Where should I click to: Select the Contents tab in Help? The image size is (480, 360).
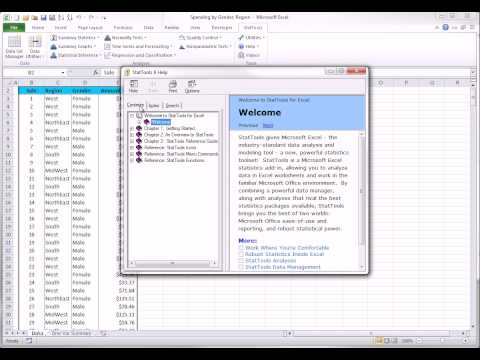click(x=135, y=105)
